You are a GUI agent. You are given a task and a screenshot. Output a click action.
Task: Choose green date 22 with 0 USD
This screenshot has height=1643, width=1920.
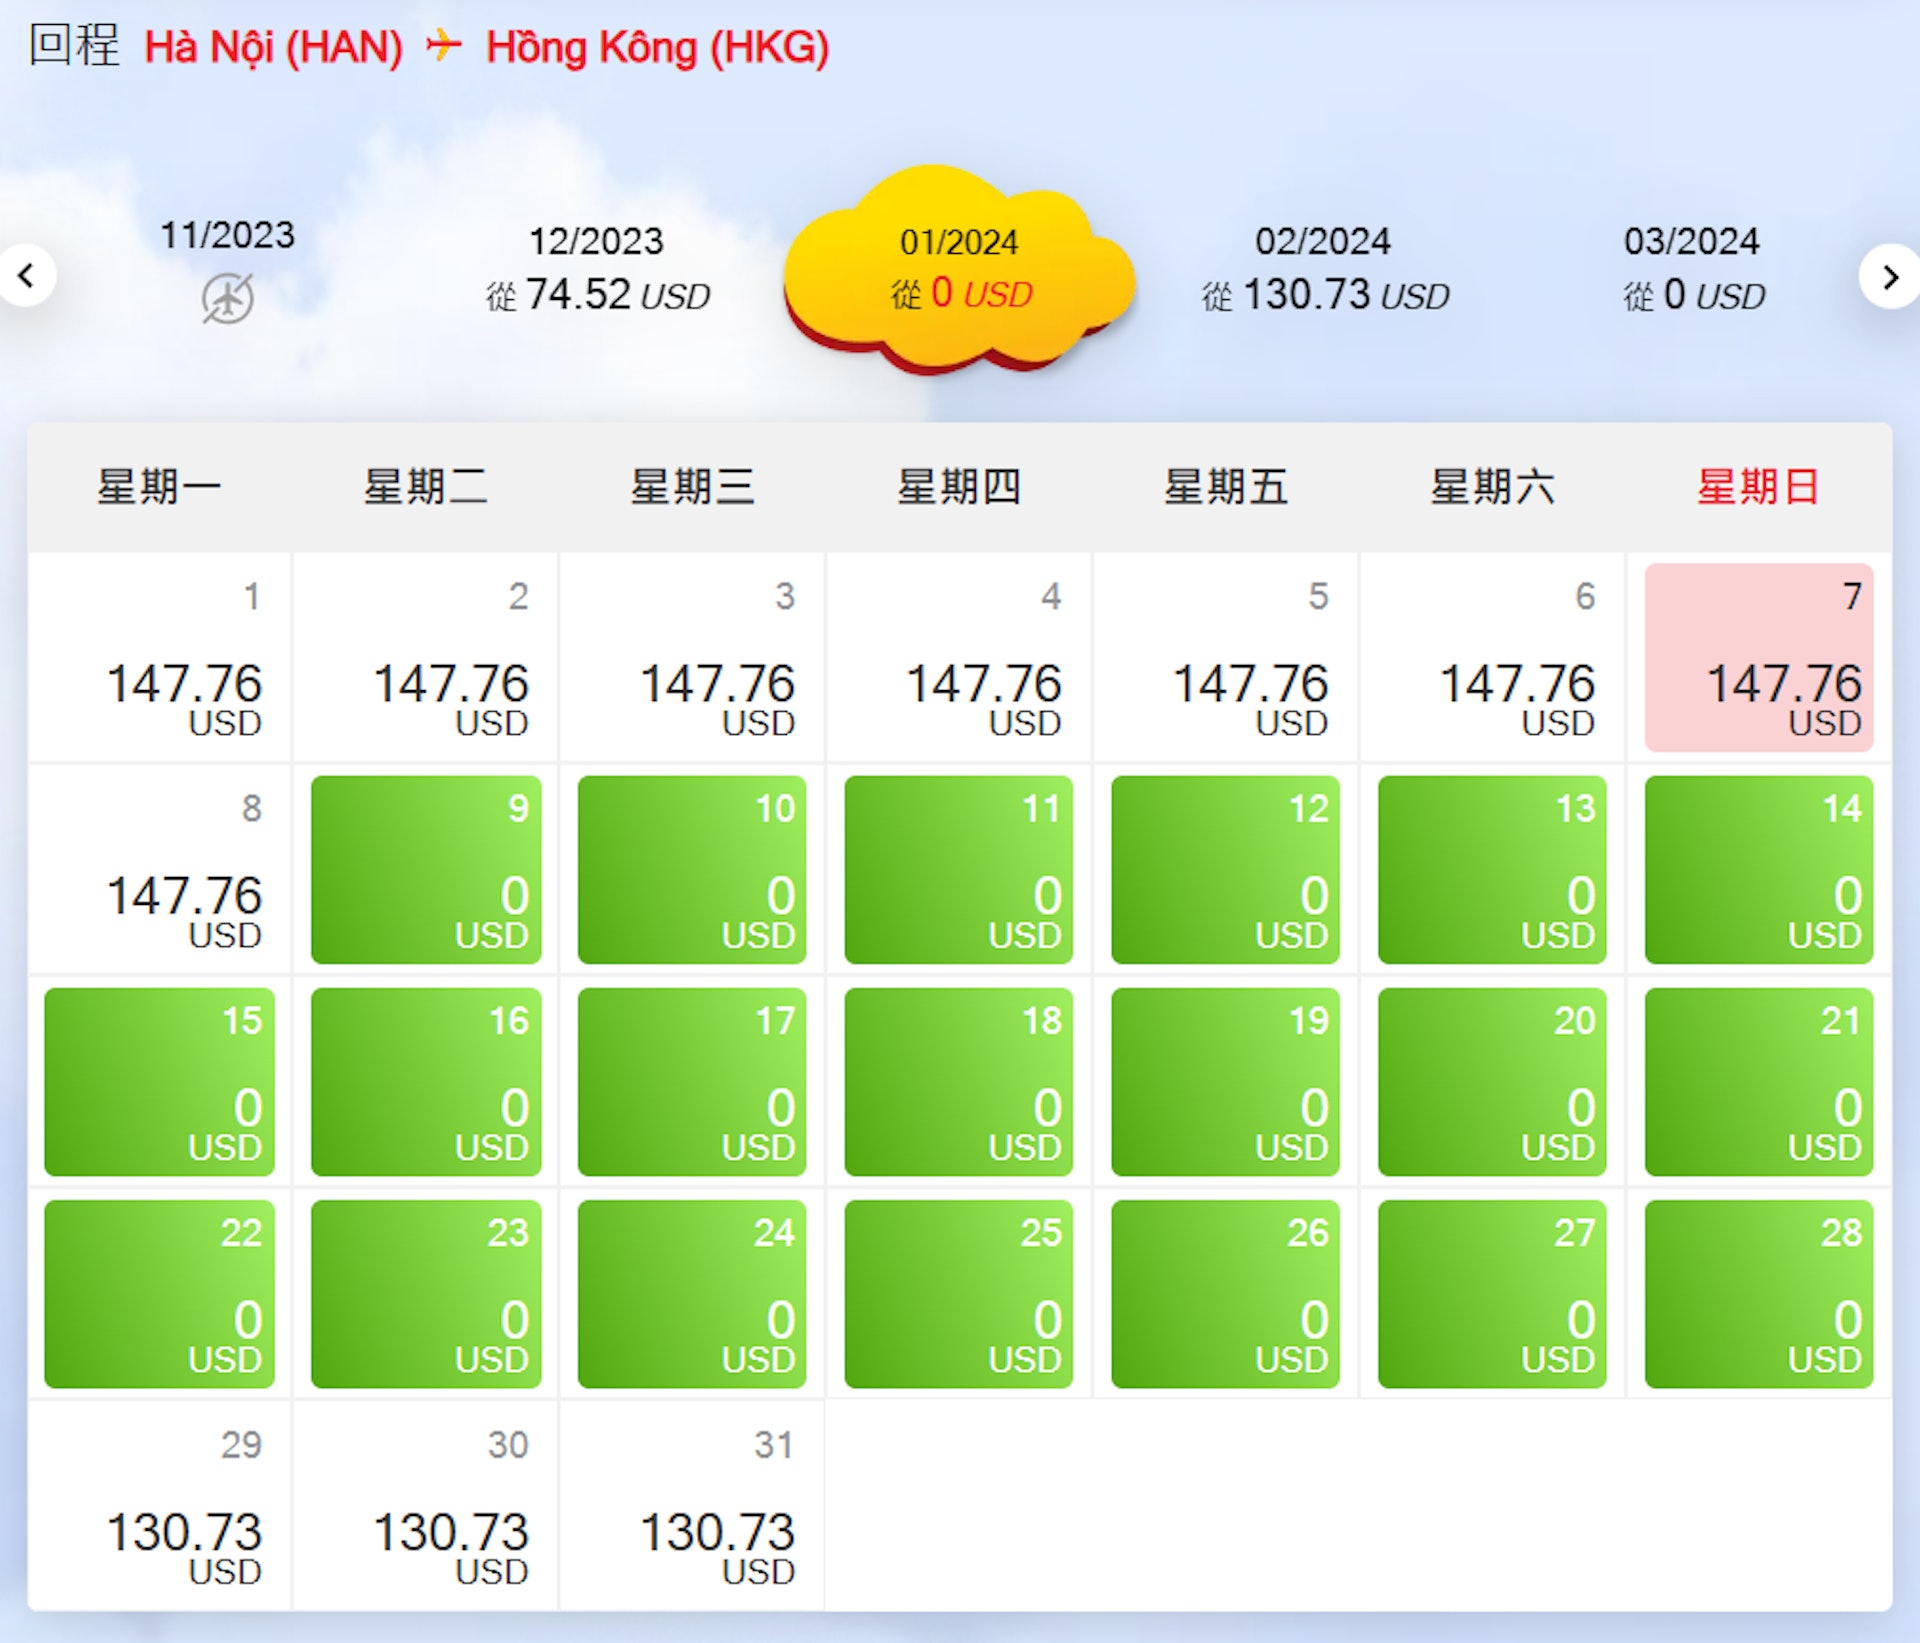[x=160, y=1294]
